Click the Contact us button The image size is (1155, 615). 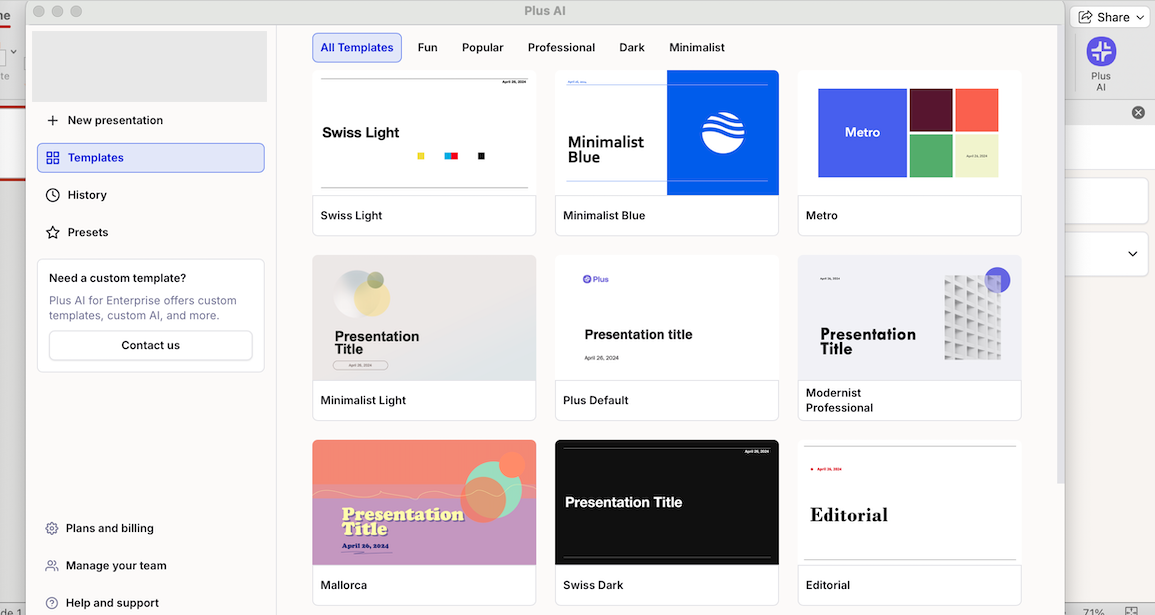pos(150,345)
